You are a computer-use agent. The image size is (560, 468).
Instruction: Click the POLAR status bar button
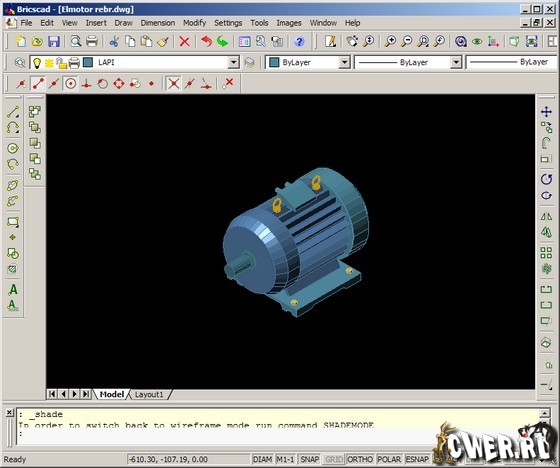pyautogui.click(x=389, y=459)
